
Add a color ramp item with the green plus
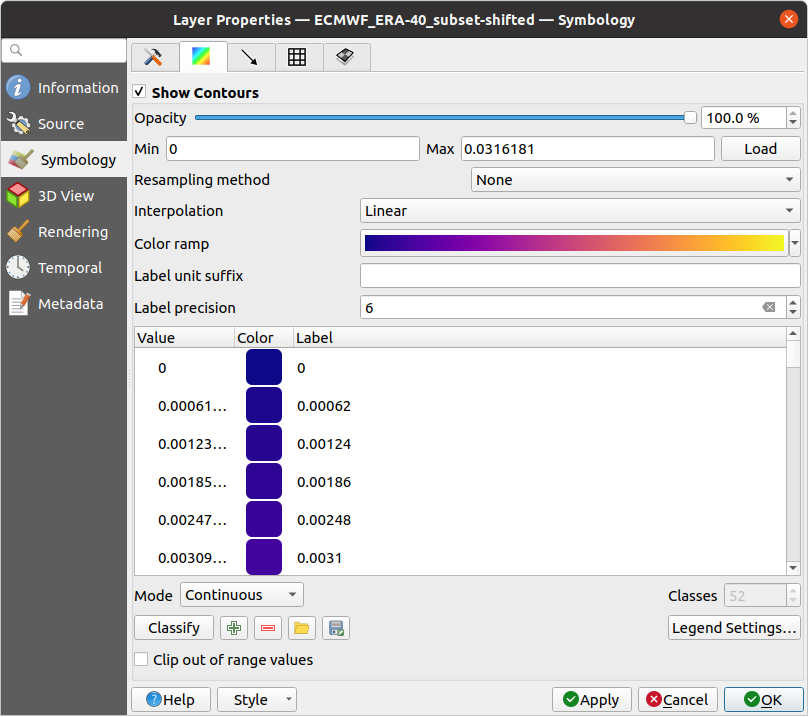pos(234,628)
